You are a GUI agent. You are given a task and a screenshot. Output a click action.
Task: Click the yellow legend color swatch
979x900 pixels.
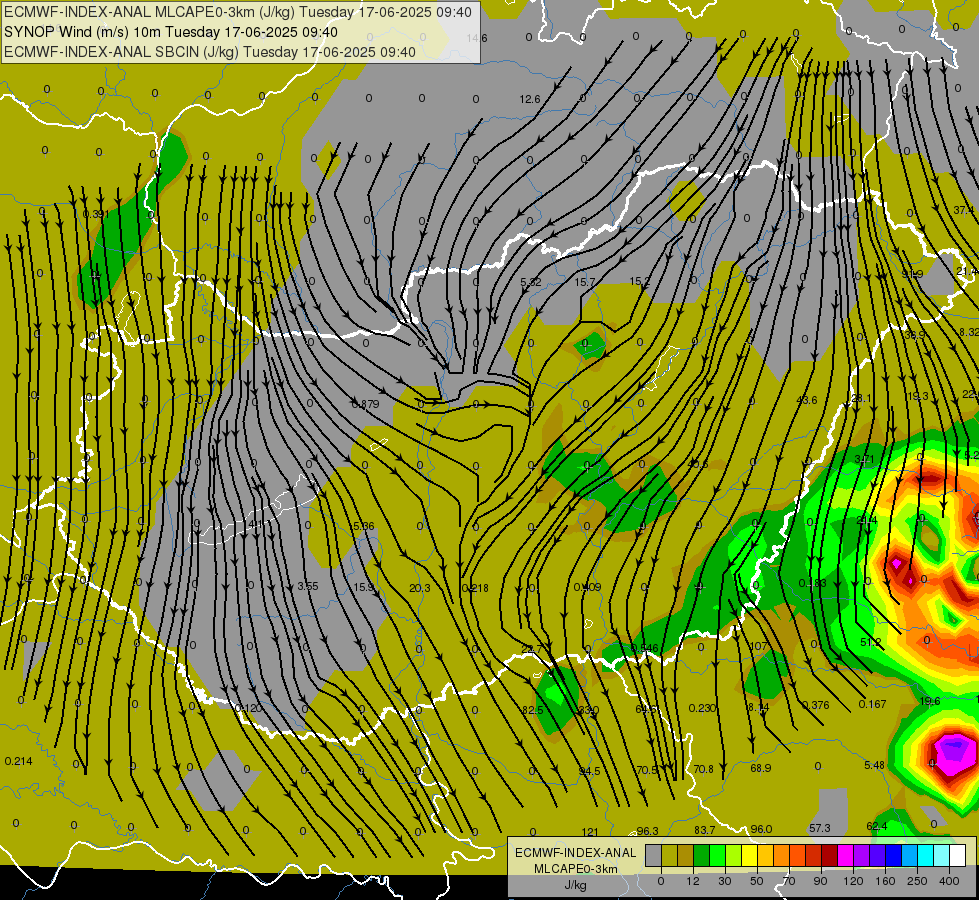[750, 855]
